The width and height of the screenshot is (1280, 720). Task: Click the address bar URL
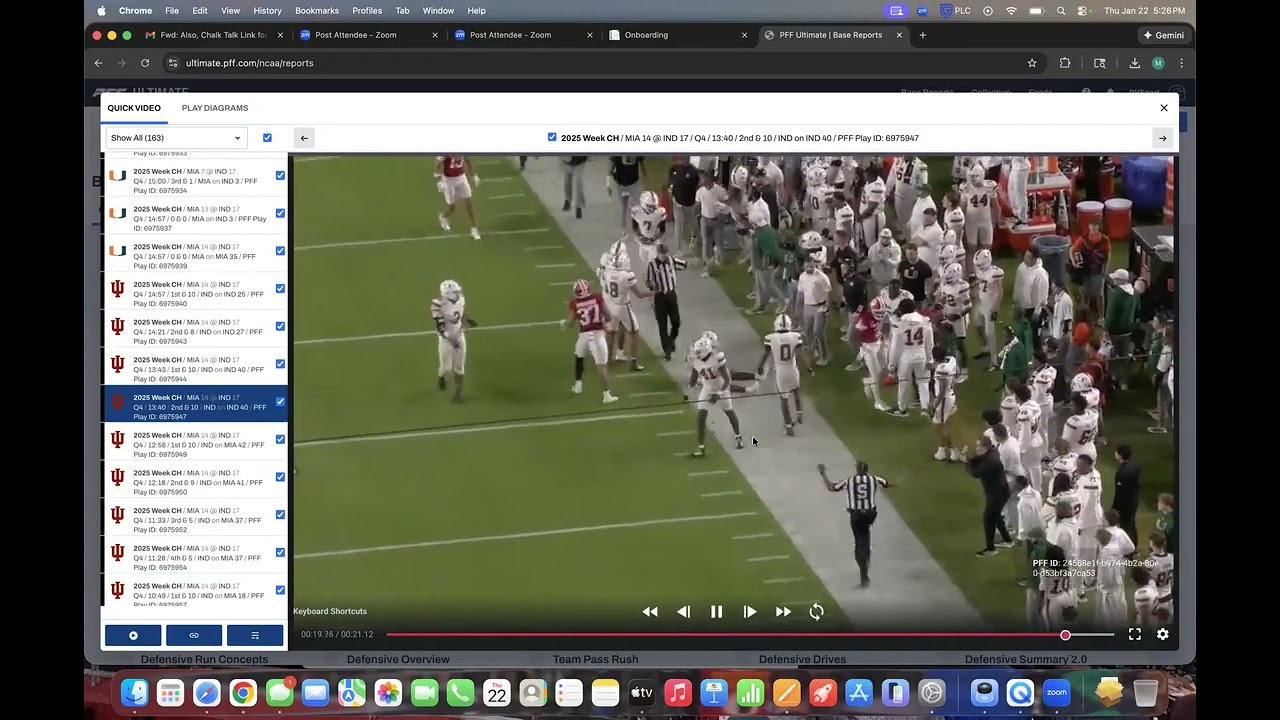tap(250, 63)
